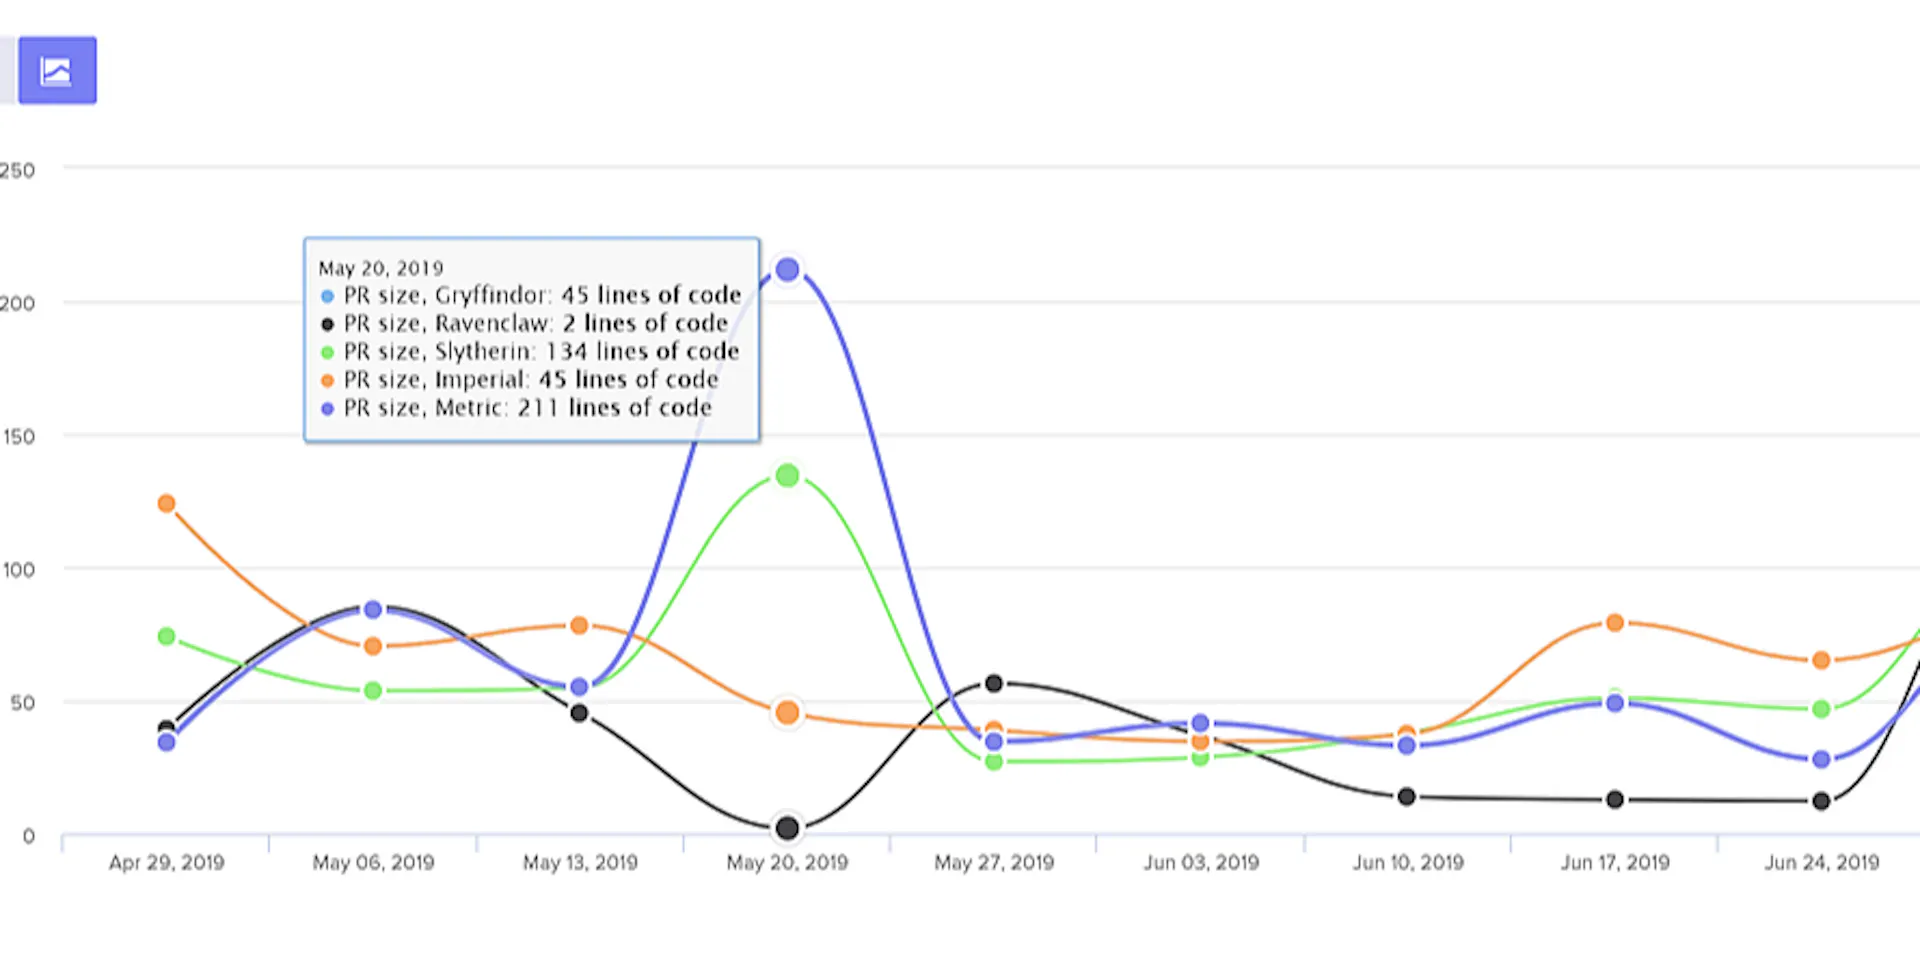This screenshot has height=959, width=1920.
Task: Select the green Slytherin point at 134 on May 20
Action: (x=788, y=475)
